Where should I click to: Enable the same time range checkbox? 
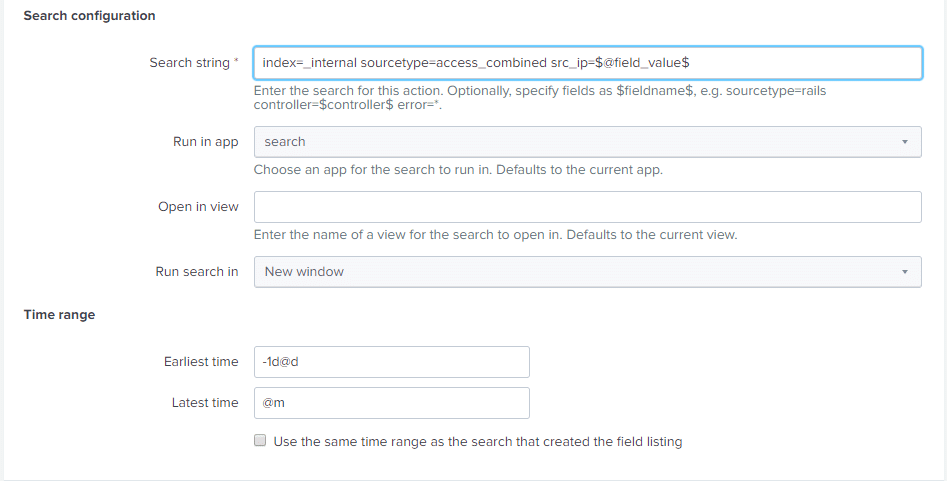(260, 441)
